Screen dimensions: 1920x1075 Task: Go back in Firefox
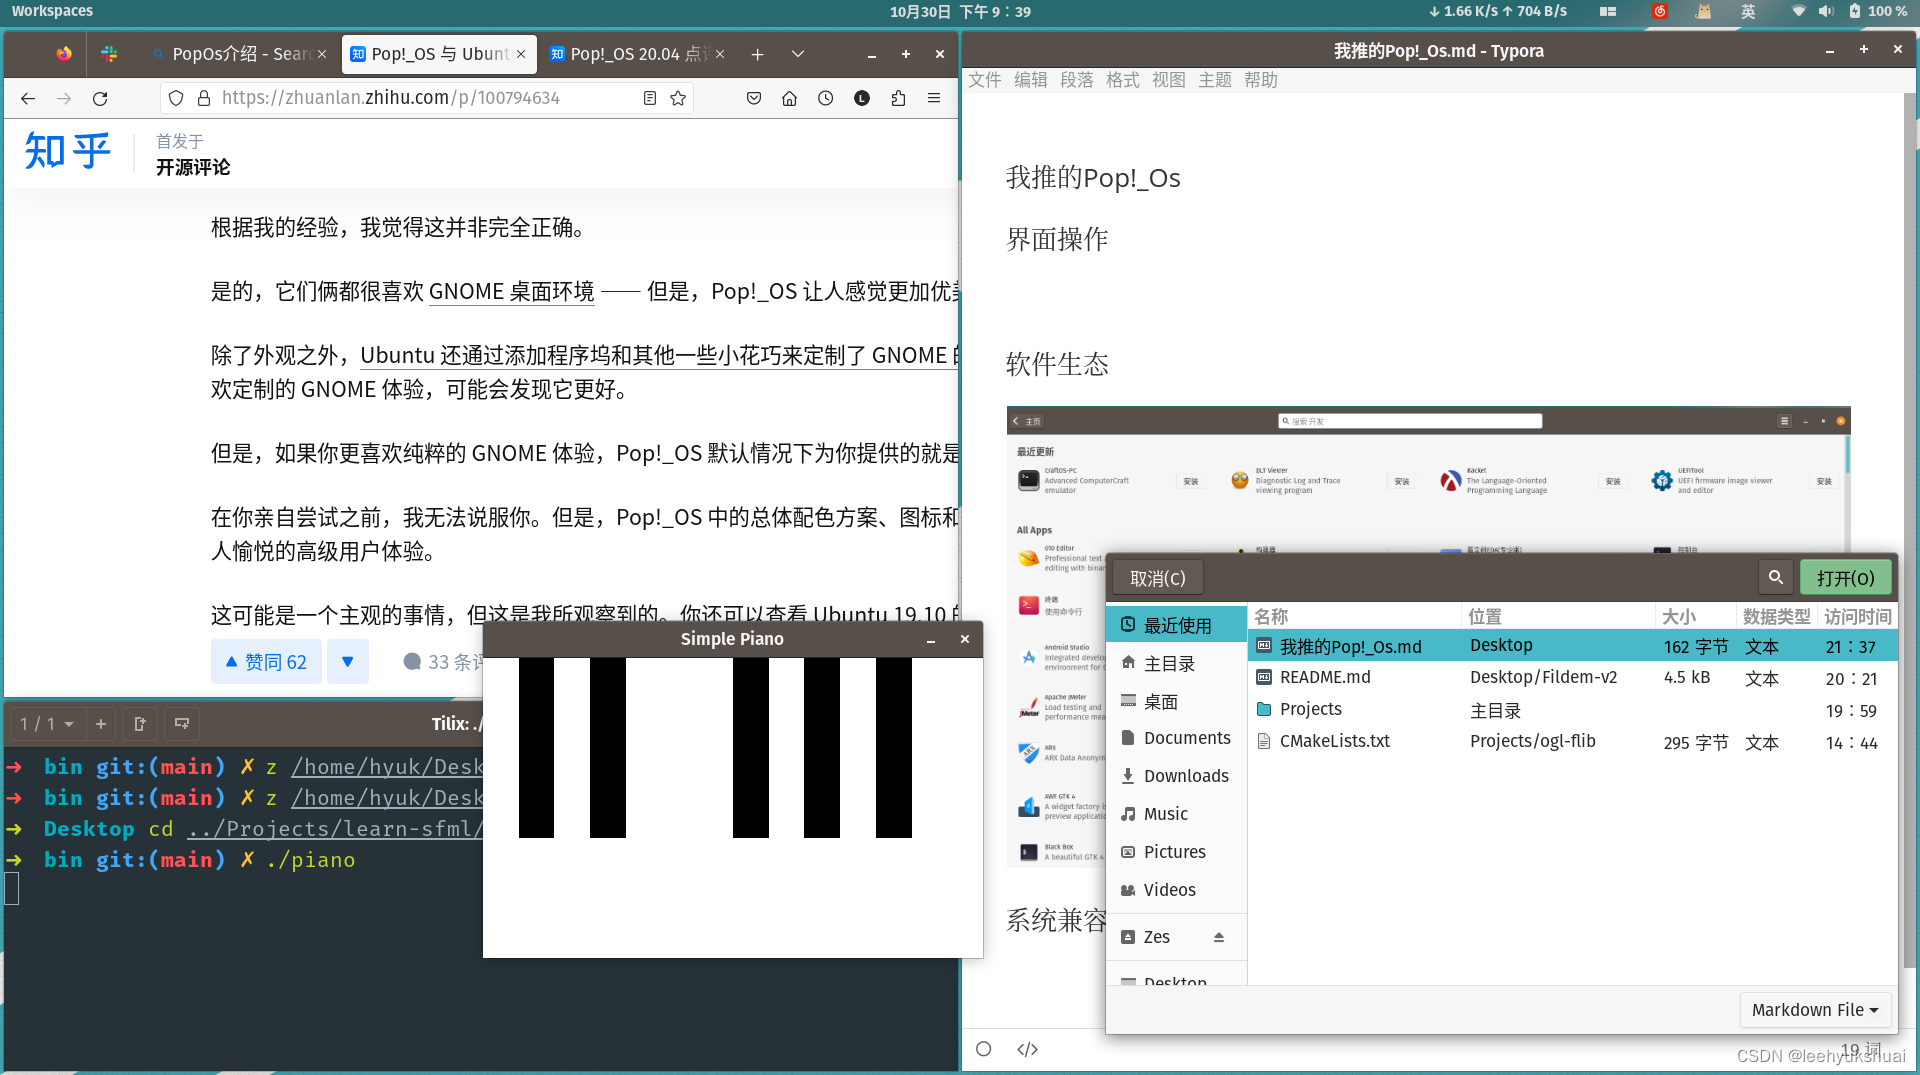tap(28, 98)
